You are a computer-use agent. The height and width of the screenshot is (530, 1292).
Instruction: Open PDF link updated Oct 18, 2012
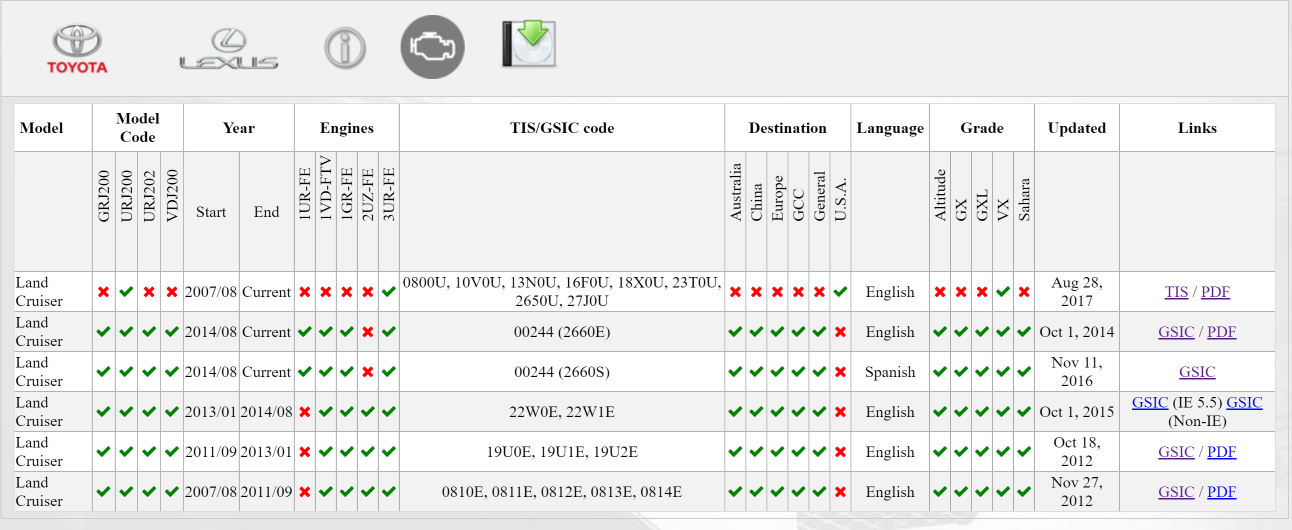1221,452
